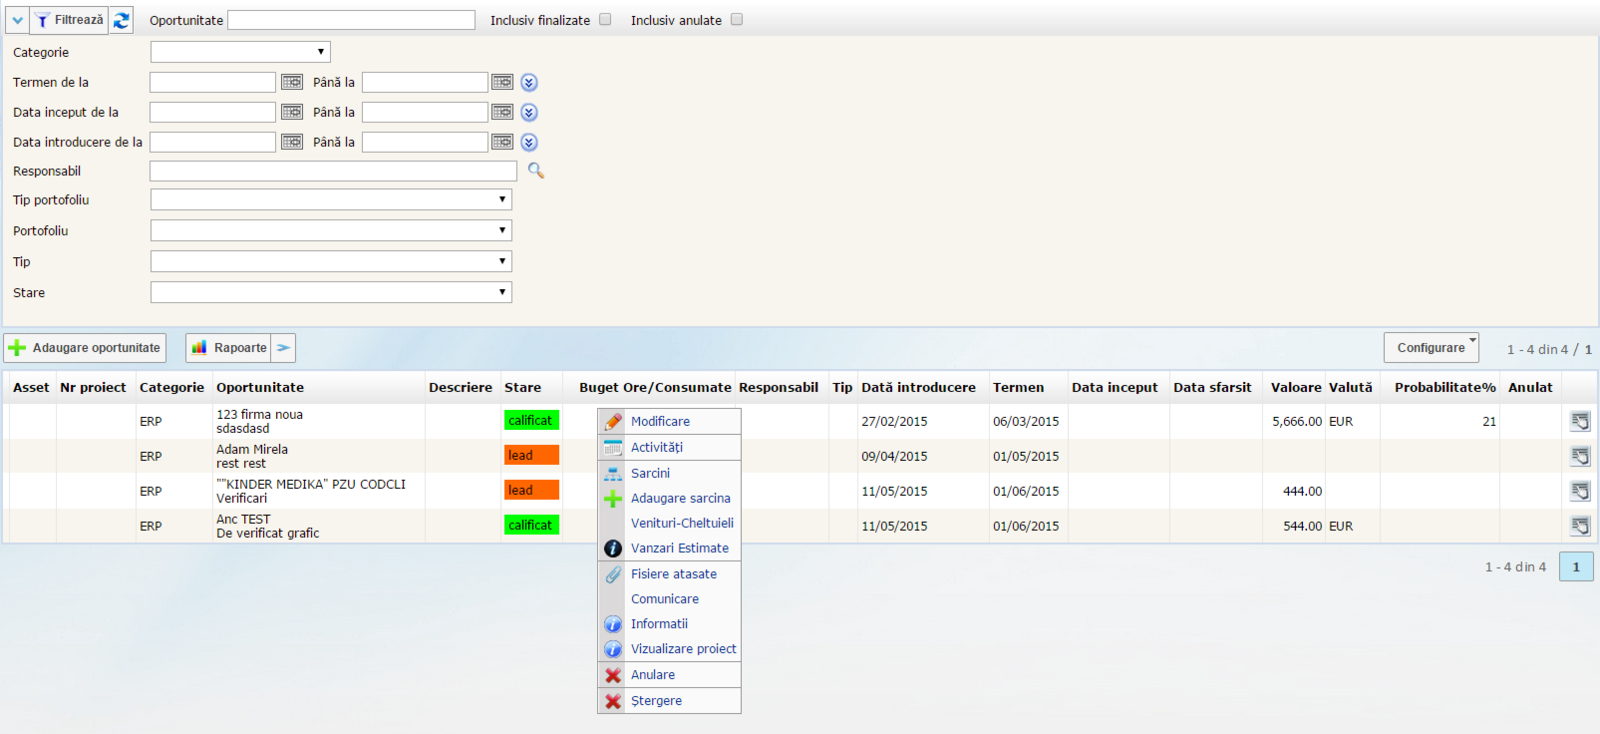Click row actions icon for 123 firma noua
Image resolution: width=1600 pixels, height=734 pixels.
pyautogui.click(x=1580, y=421)
